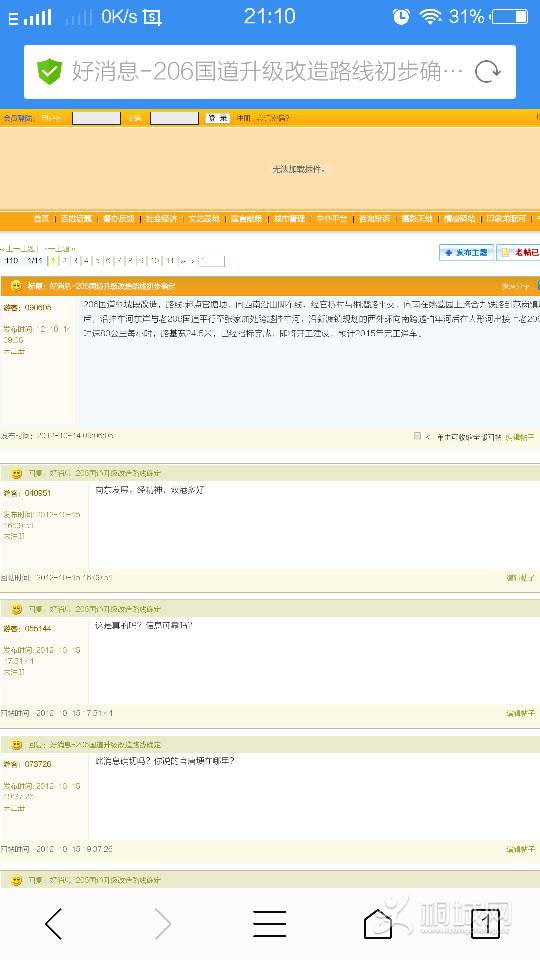Open the 首页 navigation item
Viewport: 540px width, 960px height.
point(41,219)
